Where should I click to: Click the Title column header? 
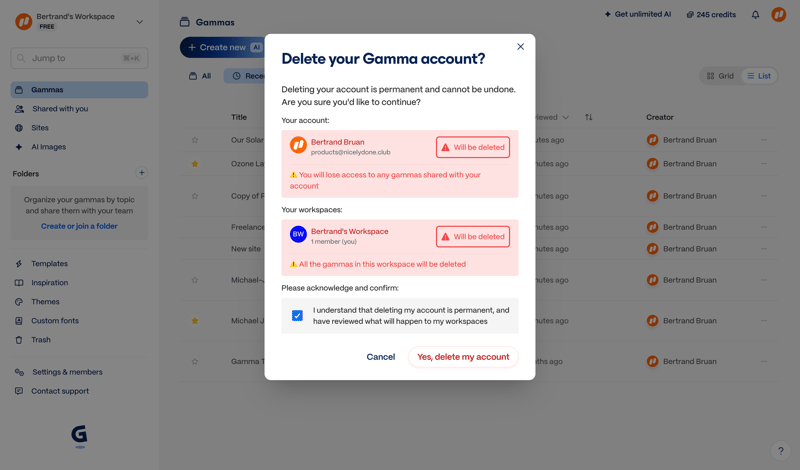click(239, 117)
